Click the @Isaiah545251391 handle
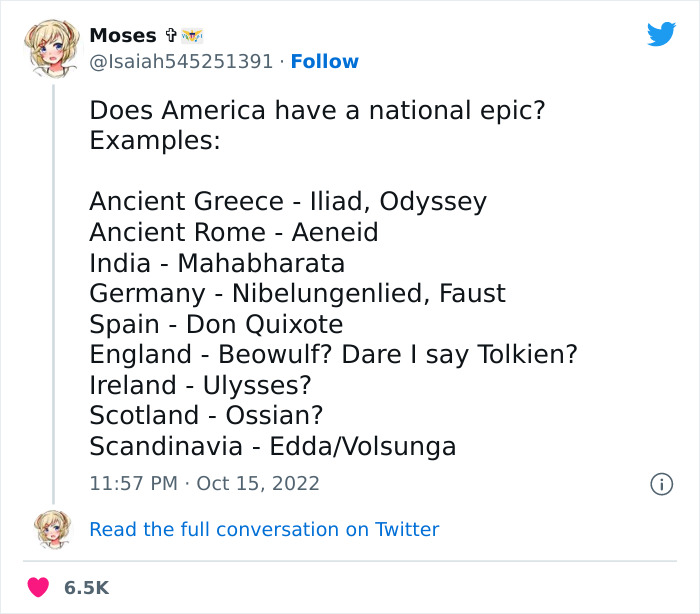The height and width of the screenshot is (614, 700). [x=181, y=62]
